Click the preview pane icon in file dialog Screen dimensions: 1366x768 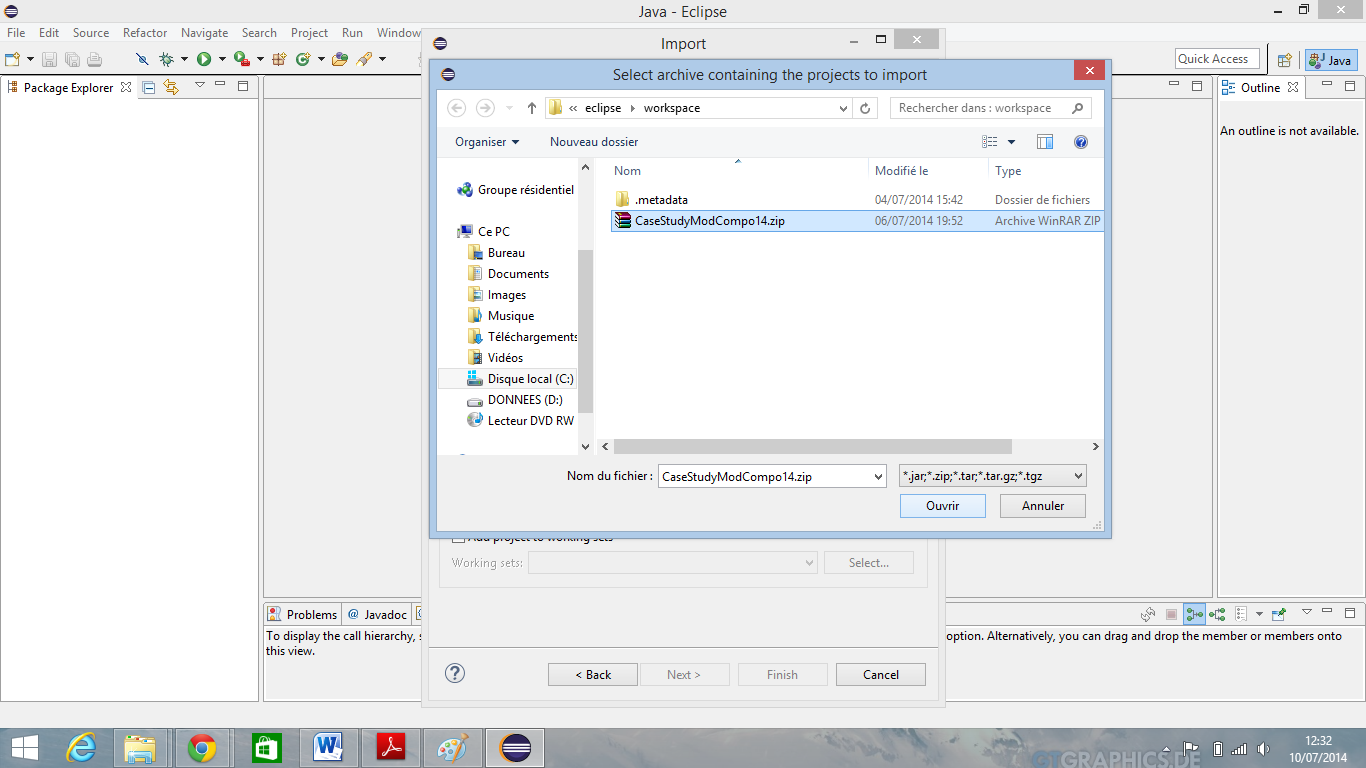1045,142
